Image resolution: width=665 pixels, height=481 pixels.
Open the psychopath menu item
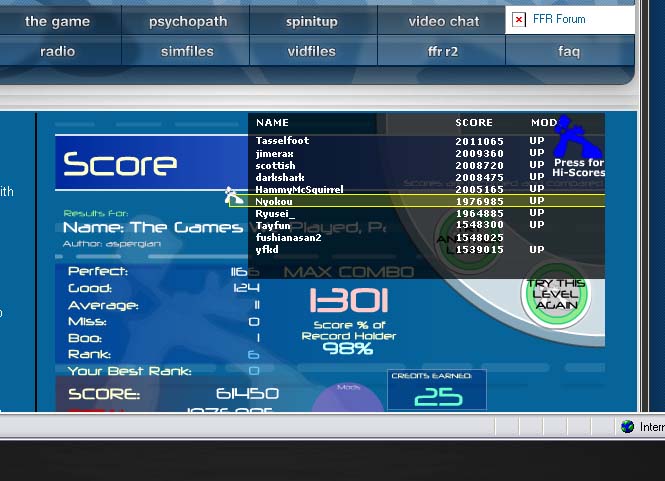point(188,21)
